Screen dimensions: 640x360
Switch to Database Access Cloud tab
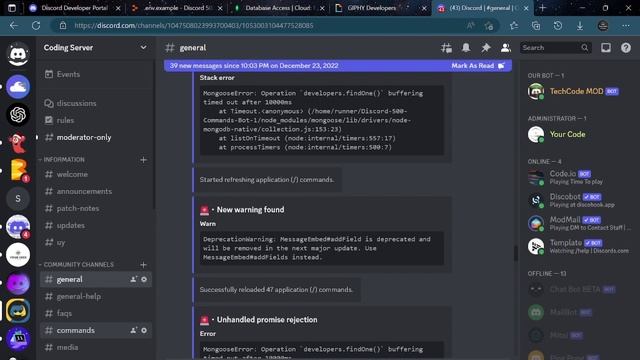click(278, 8)
